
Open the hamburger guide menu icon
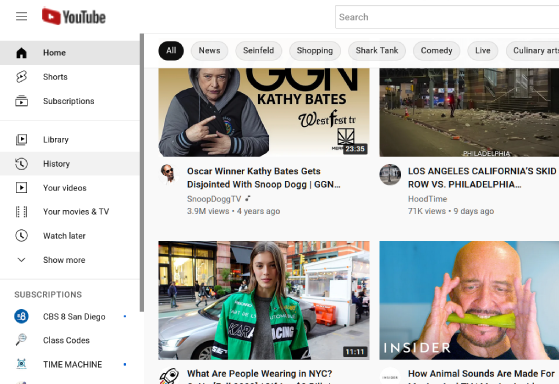point(21,16)
